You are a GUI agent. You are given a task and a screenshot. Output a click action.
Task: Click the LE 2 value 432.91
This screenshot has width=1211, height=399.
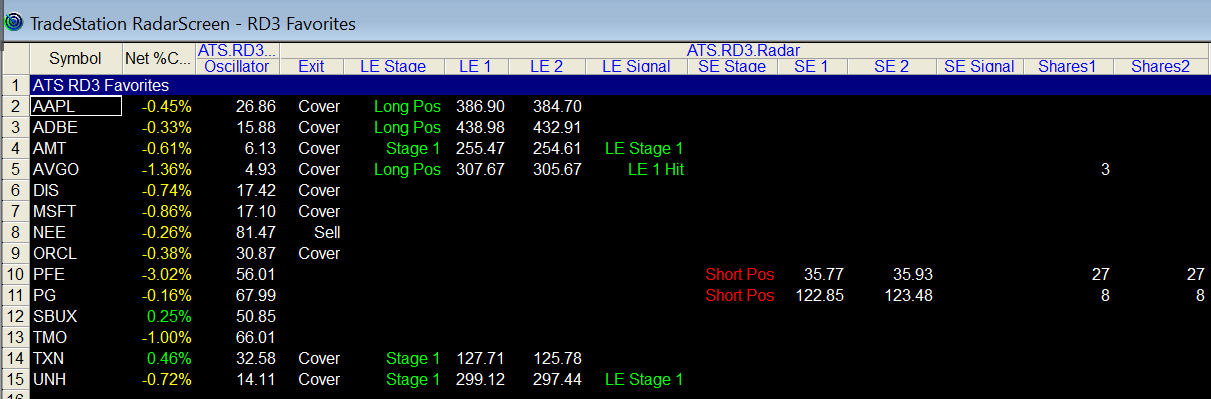pos(558,127)
